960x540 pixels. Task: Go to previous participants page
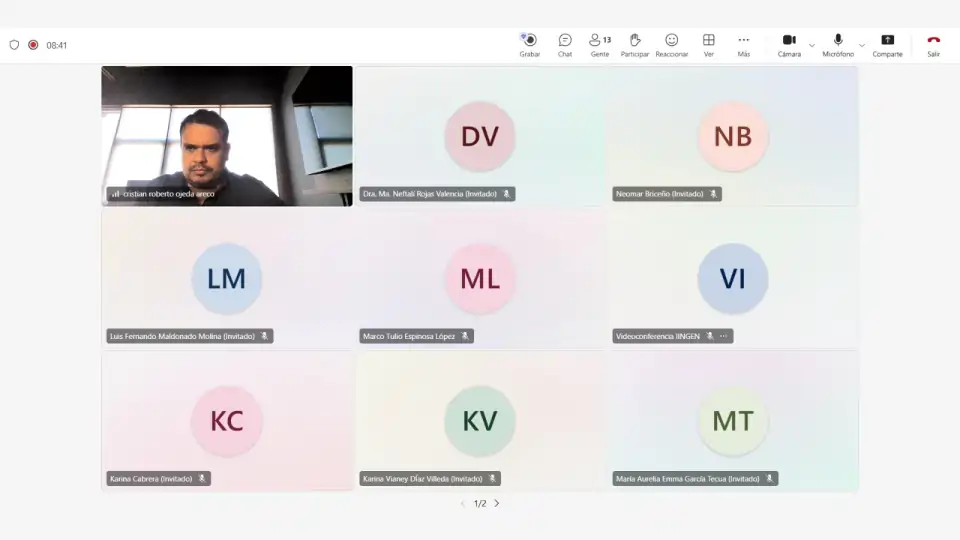click(x=463, y=503)
